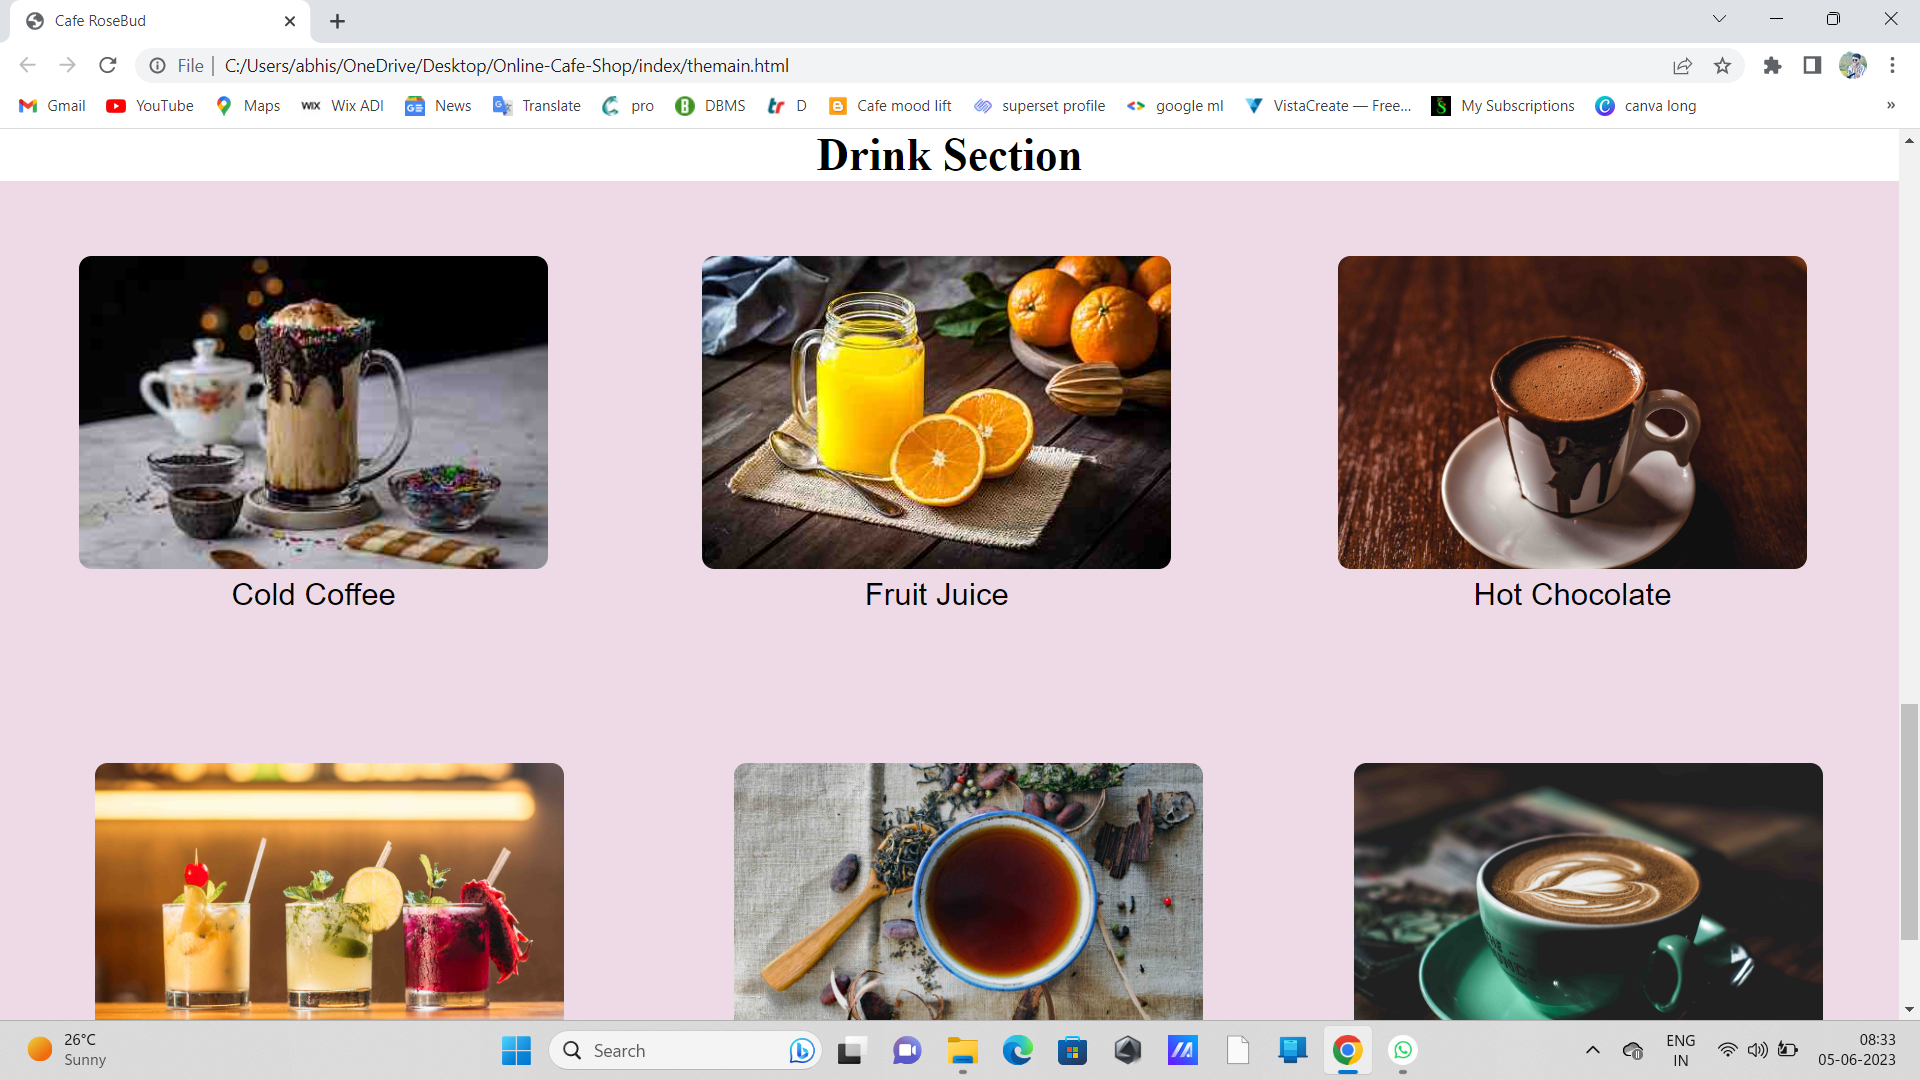
Task: Open the DBMS bookmark
Action: pos(710,105)
